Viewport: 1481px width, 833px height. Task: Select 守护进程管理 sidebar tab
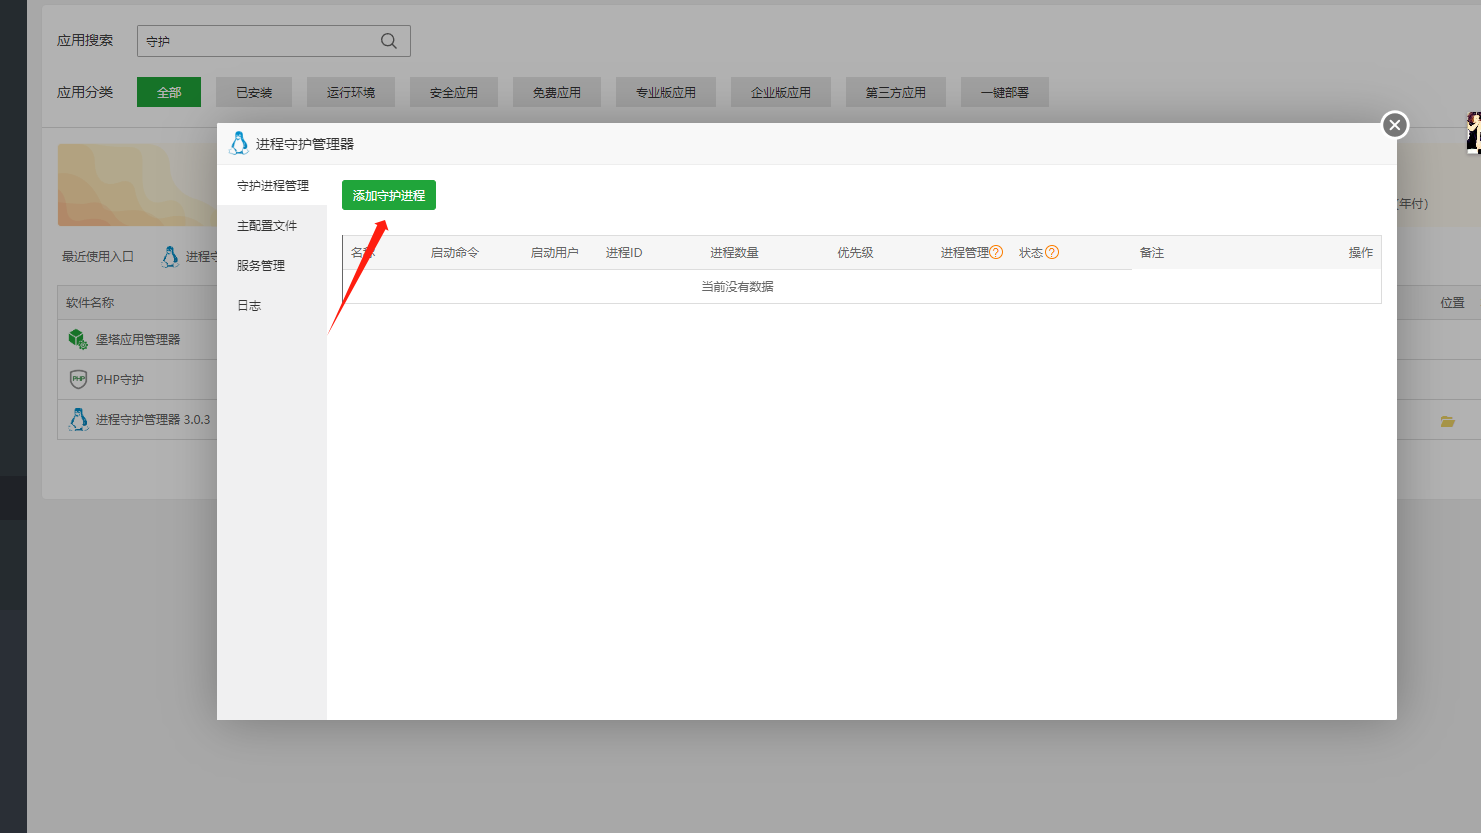272,185
